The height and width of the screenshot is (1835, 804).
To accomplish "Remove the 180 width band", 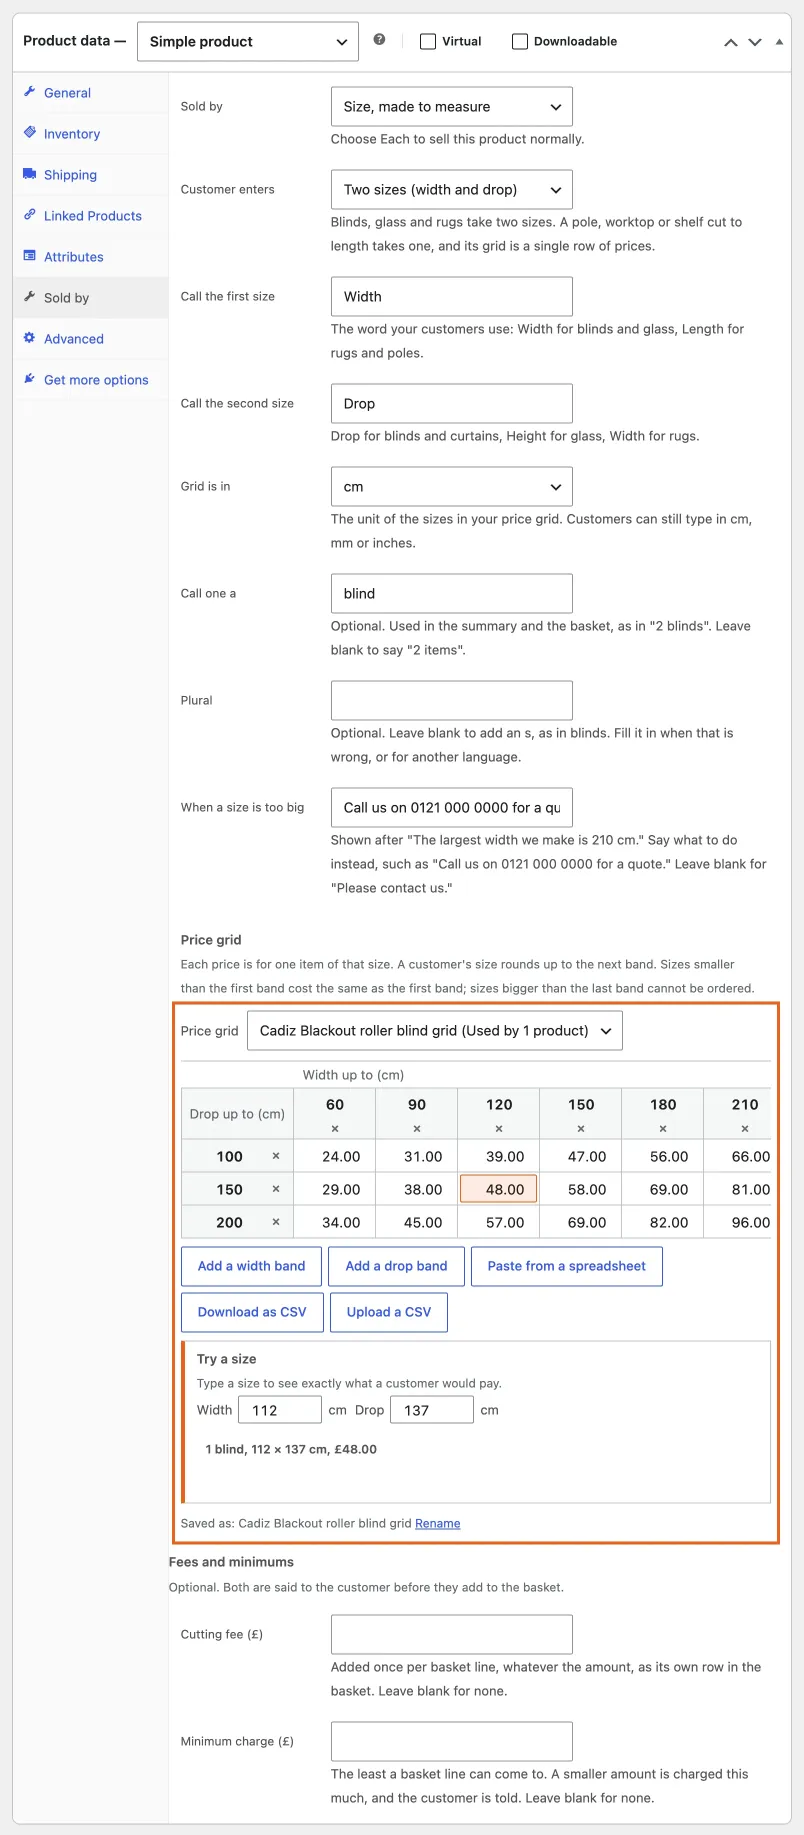I will coord(663,1129).
